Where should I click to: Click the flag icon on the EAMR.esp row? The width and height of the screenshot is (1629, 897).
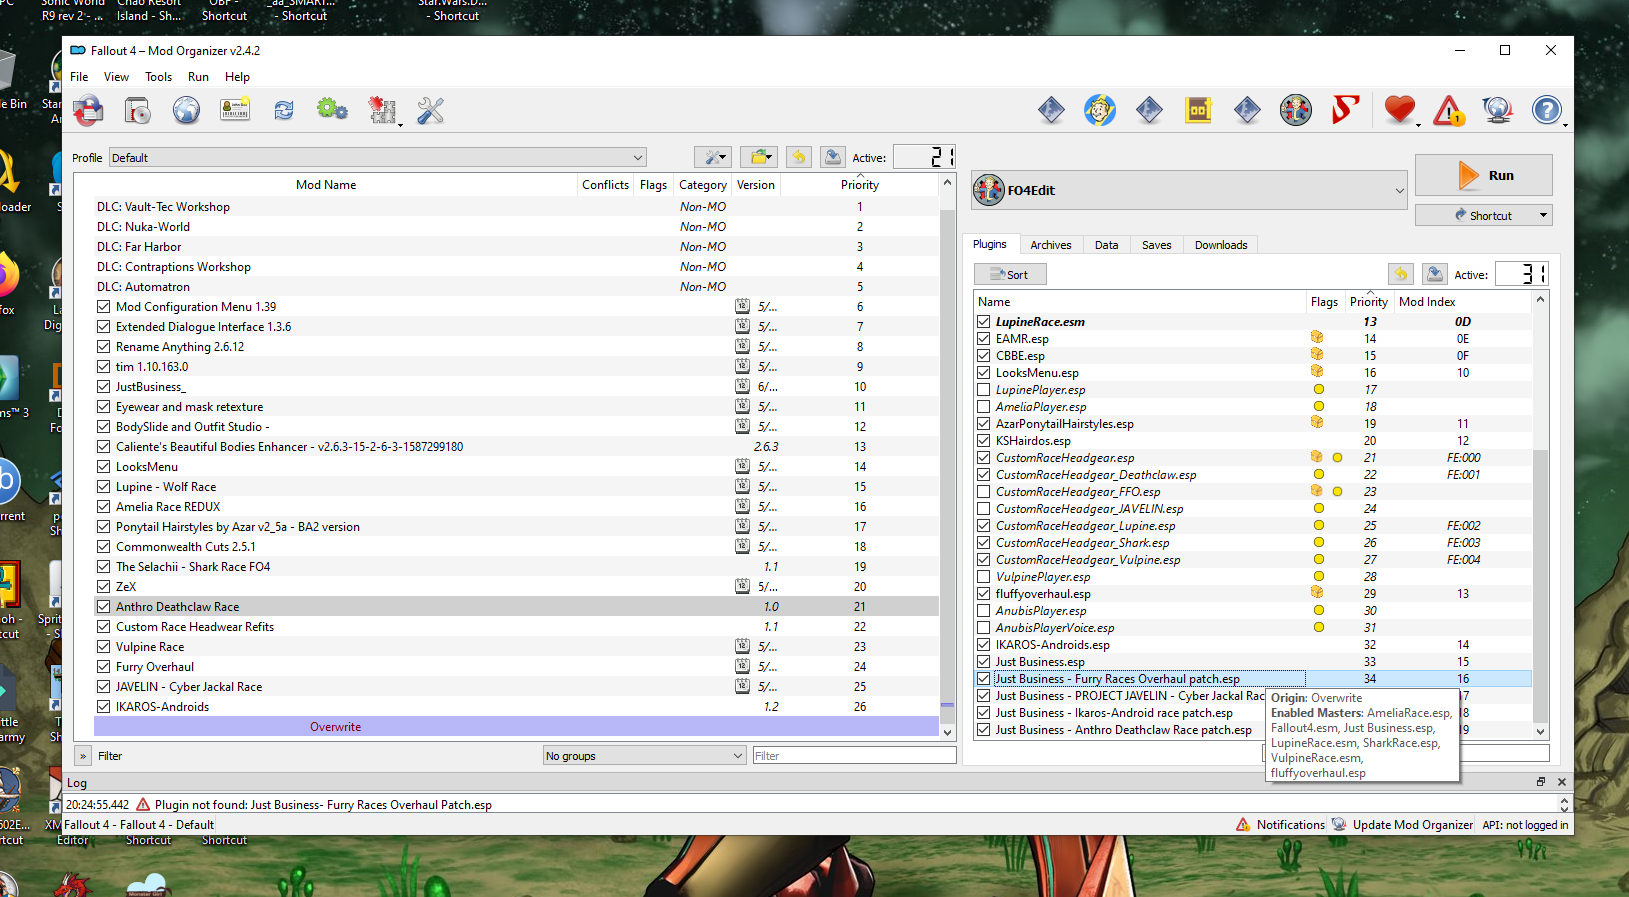pyautogui.click(x=1317, y=338)
